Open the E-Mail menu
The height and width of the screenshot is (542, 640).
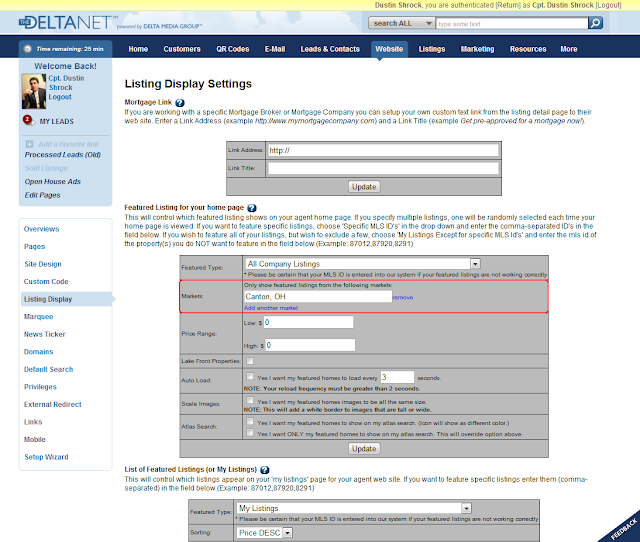[275, 49]
